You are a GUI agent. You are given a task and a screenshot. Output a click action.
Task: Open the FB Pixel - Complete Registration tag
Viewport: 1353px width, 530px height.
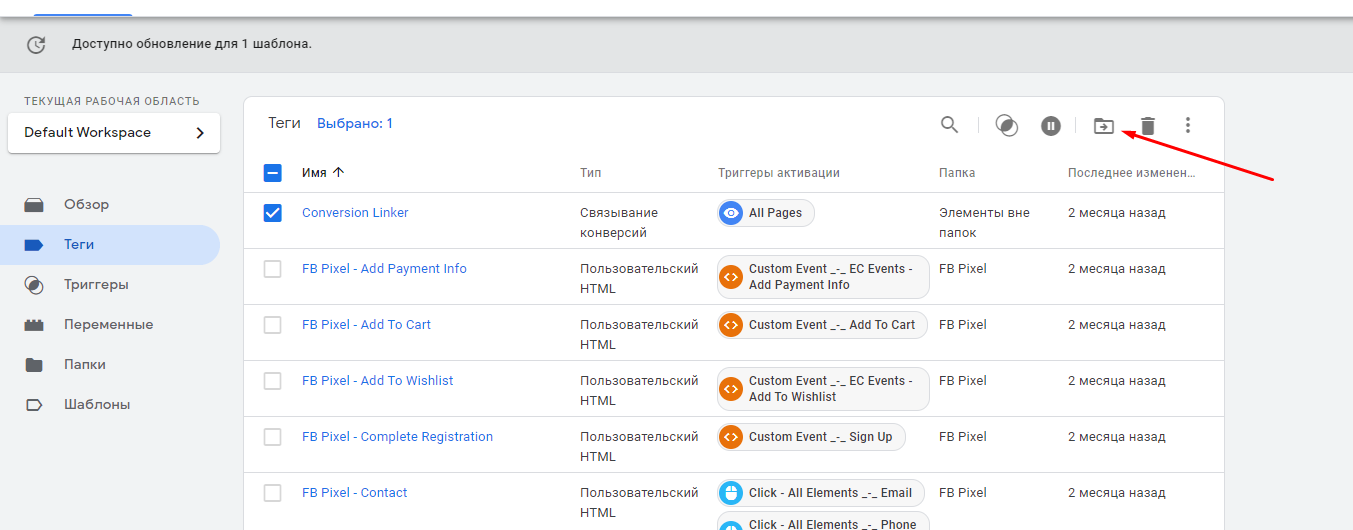(x=397, y=437)
